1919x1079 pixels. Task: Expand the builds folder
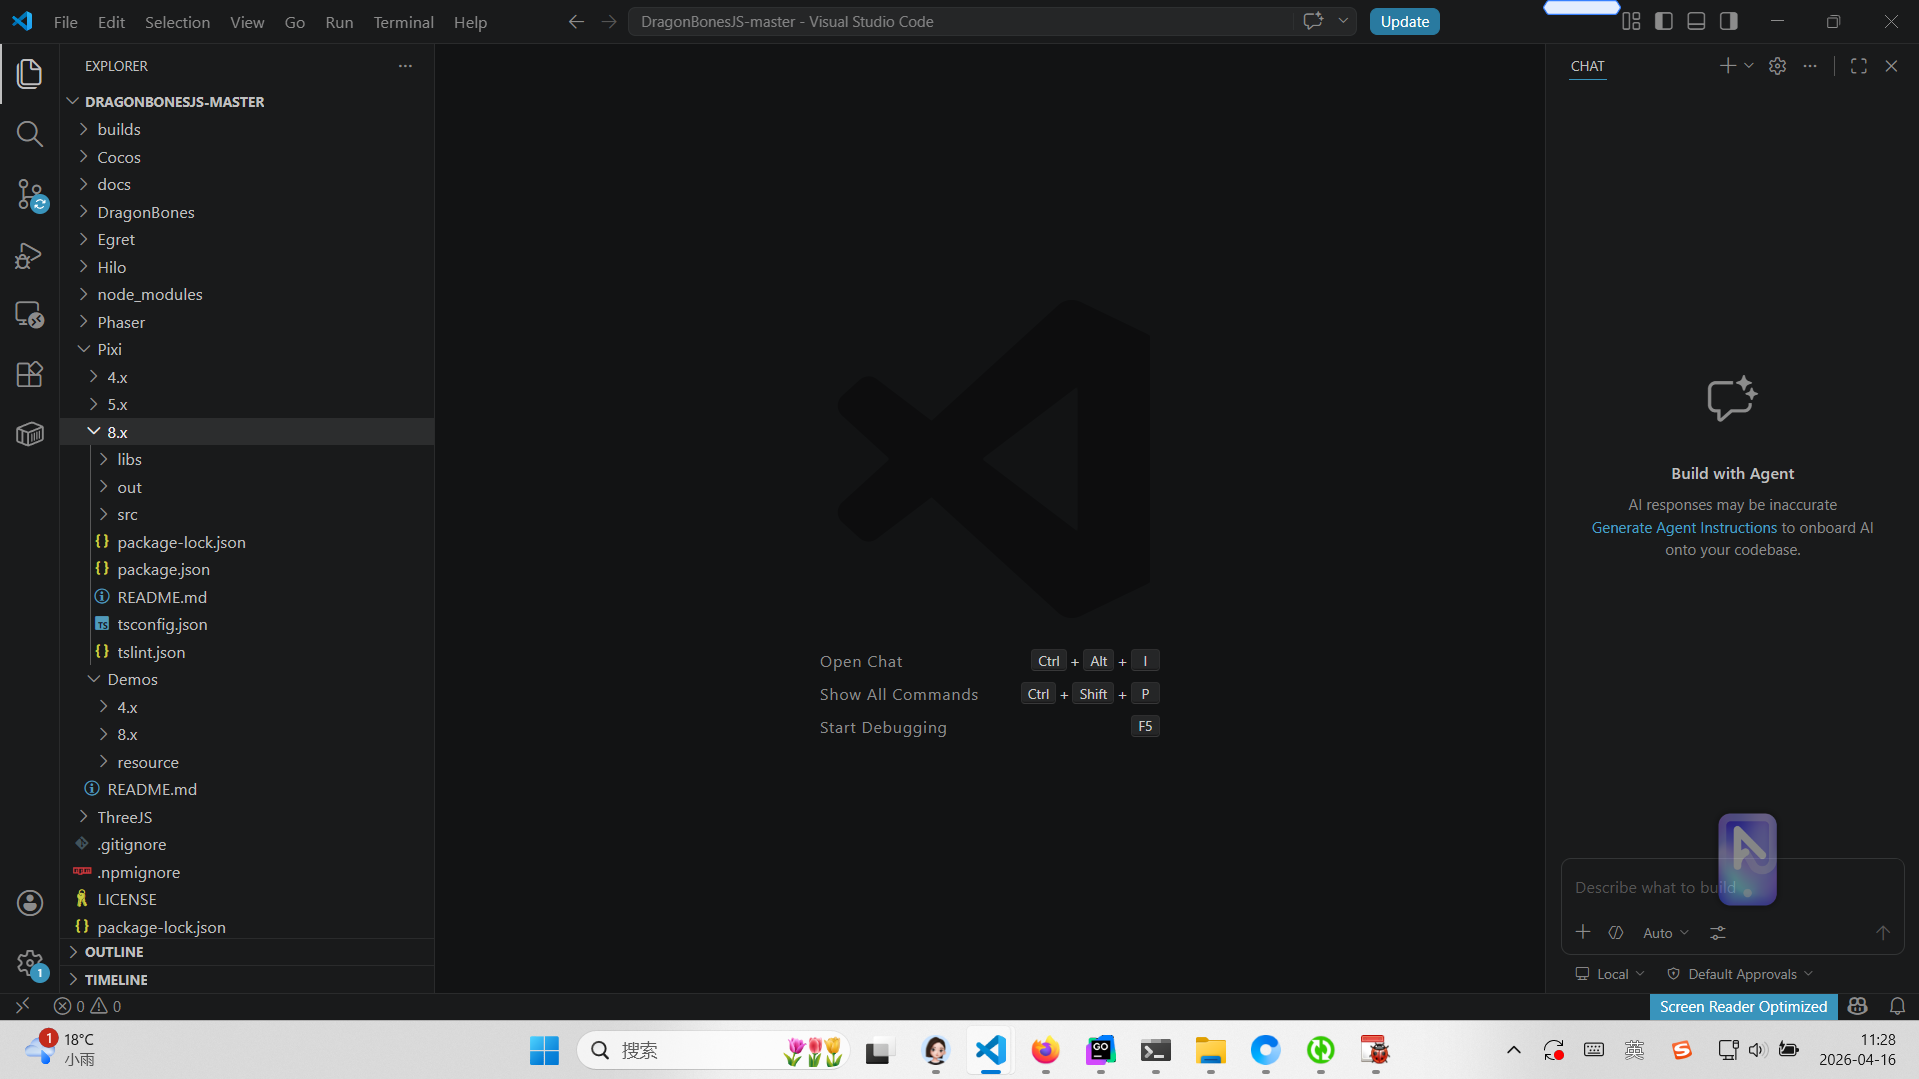coord(247,130)
